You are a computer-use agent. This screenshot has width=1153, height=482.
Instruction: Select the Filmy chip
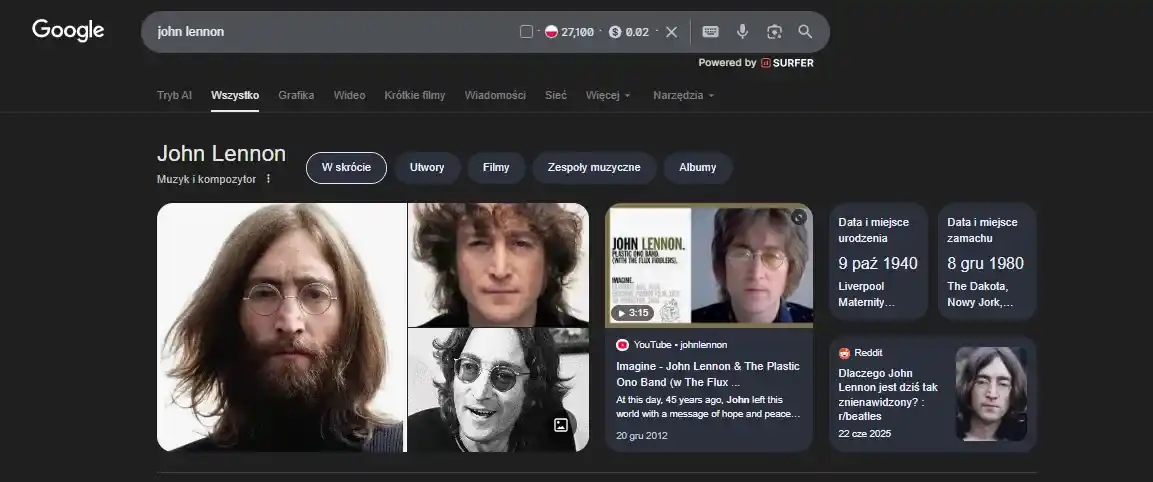tap(496, 168)
